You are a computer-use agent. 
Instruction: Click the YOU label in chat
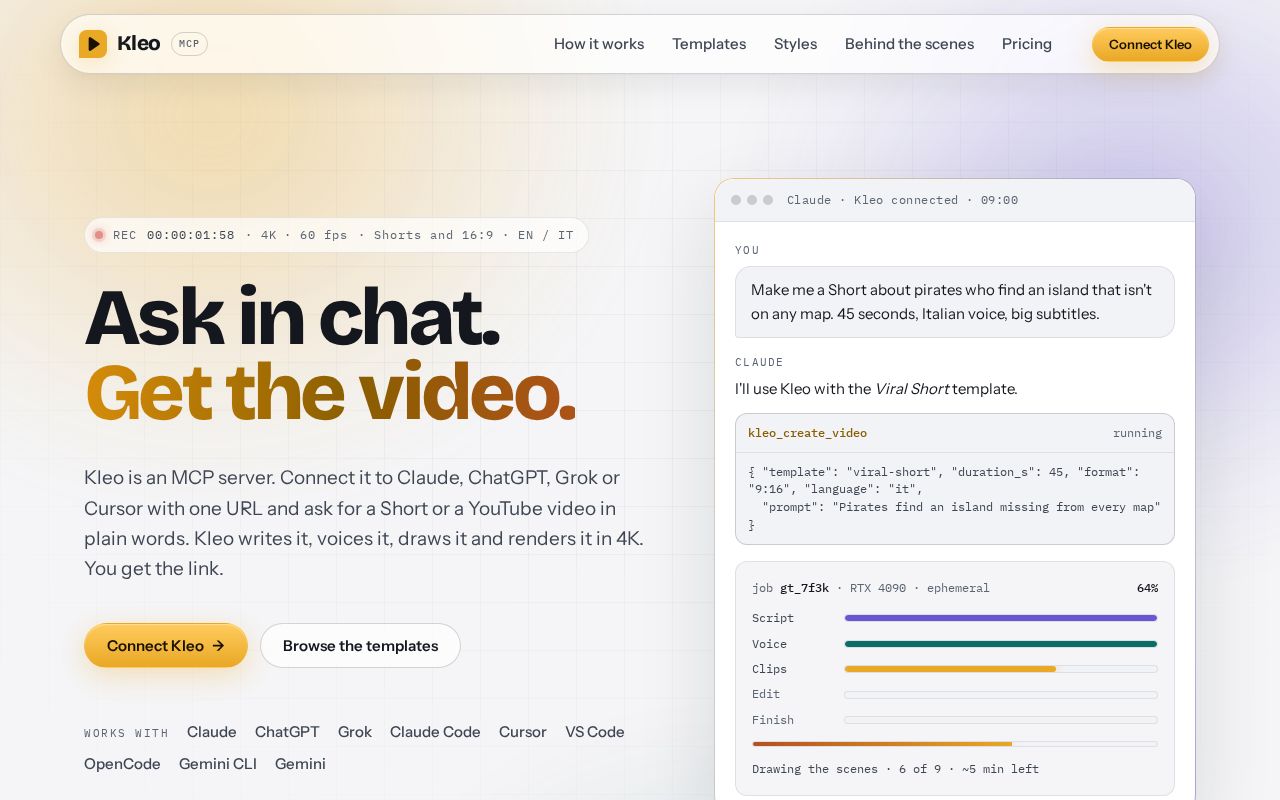click(x=747, y=250)
